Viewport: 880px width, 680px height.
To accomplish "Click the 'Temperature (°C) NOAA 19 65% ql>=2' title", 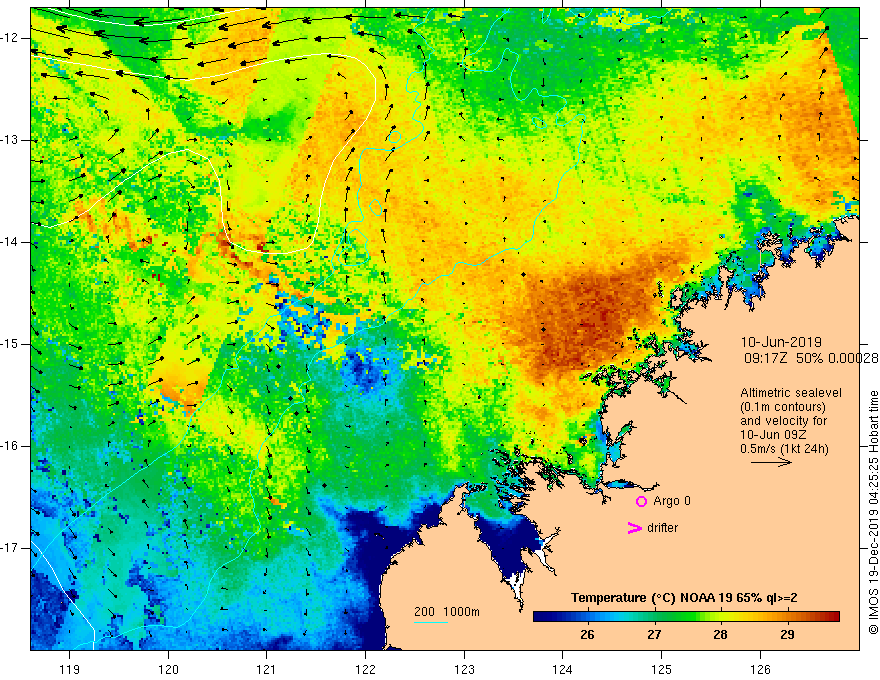I will (684, 598).
